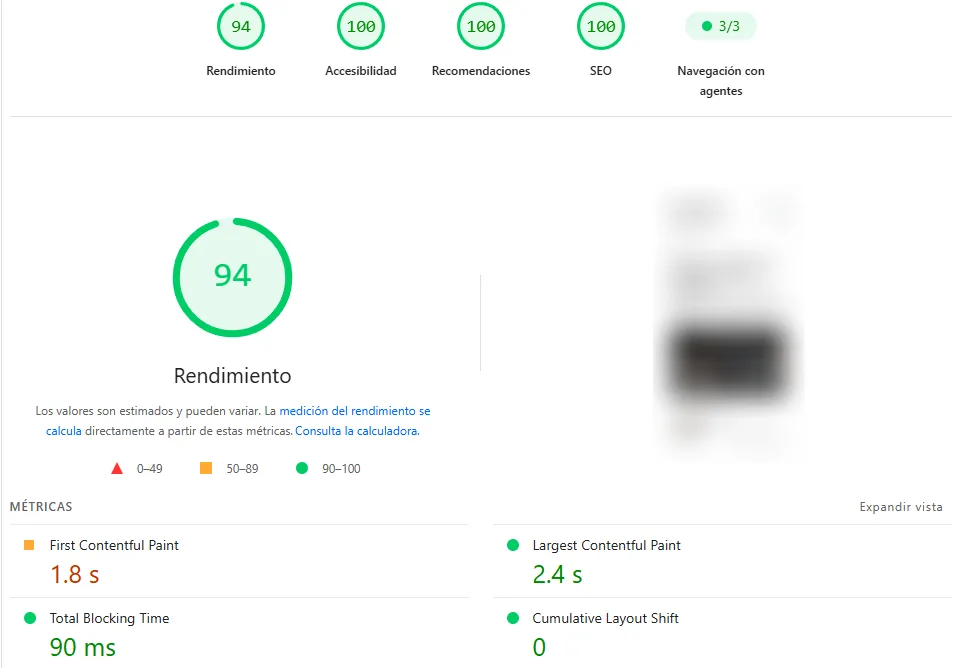Viewport: 958px width, 668px height.
Task: Open the 'Consulta la calculadora' link
Action: pos(357,431)
